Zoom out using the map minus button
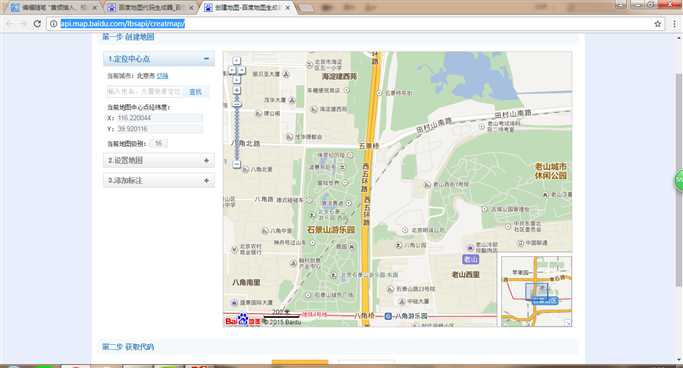The height and width of the screenshot is (368, 683). [237, 164]
